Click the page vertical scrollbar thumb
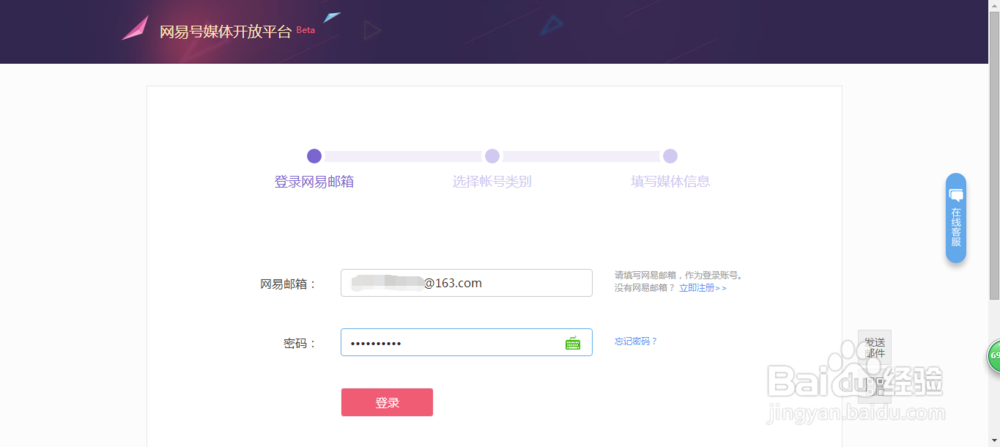Image resolution: width=1000 pixels, height=447 pixels. click(994, 156)
